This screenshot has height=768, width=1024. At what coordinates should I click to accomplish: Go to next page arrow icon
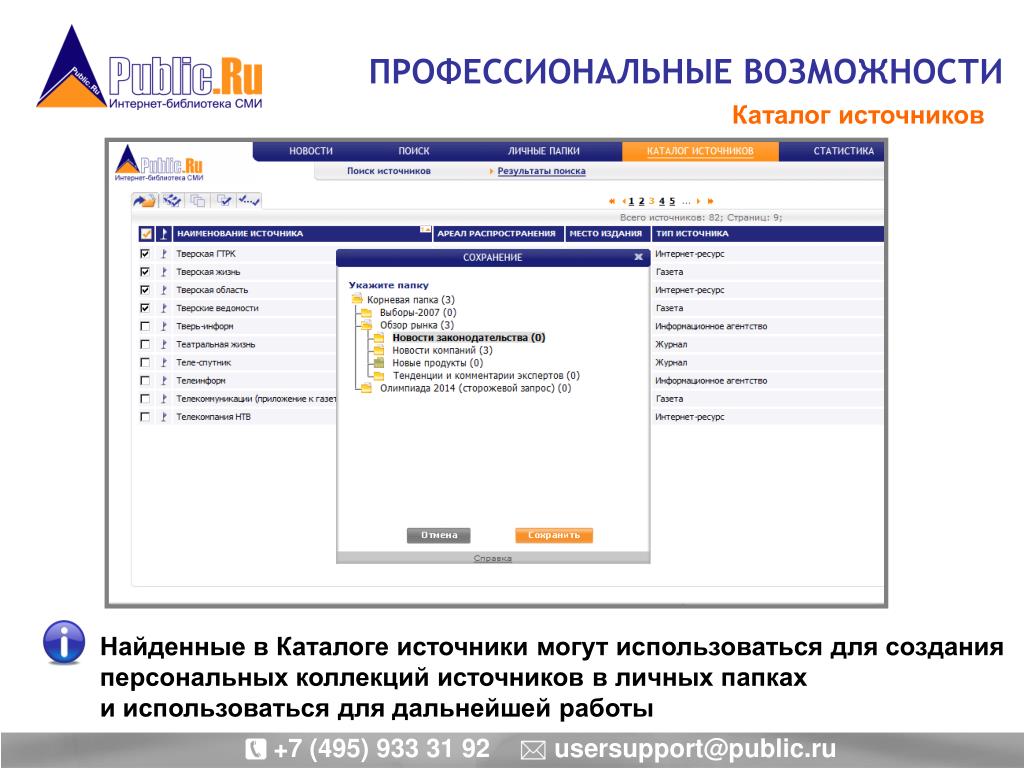(698, 201)
